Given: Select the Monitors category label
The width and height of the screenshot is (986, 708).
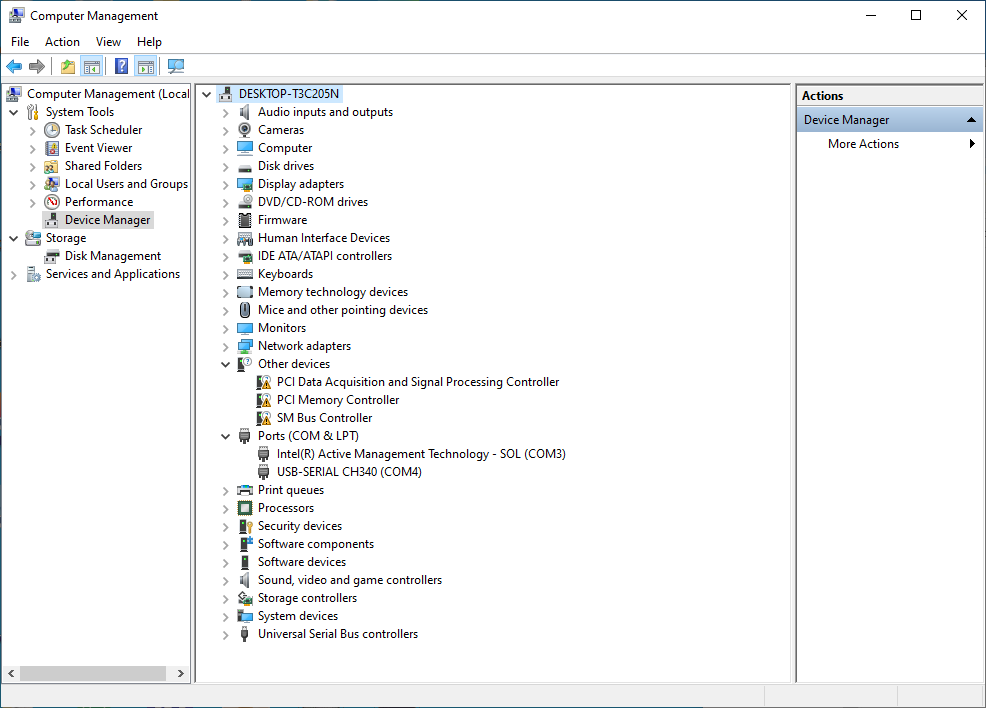Looking at the screenshot, I should (x=282, y=328).
